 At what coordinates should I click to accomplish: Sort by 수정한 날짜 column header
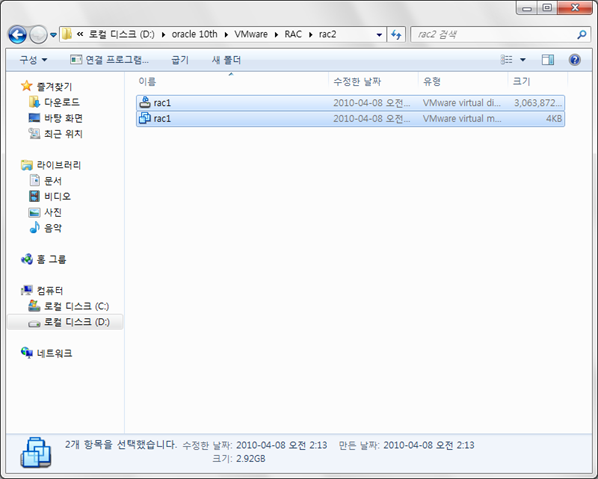[373, 81]
